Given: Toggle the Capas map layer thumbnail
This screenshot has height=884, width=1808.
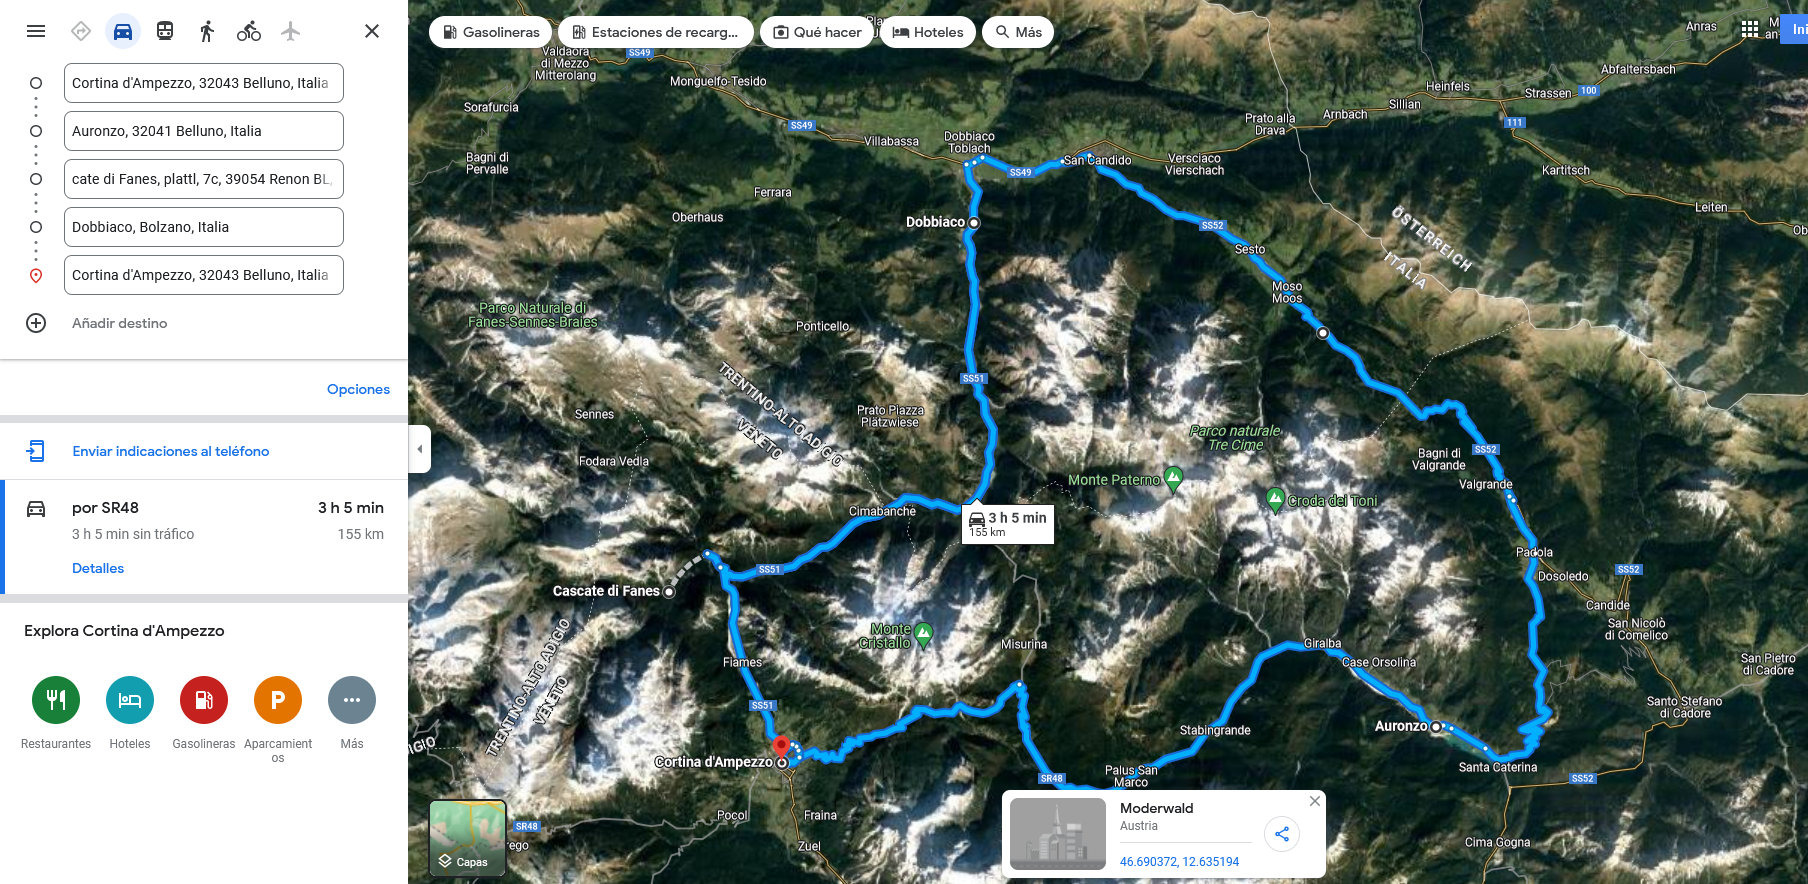Looking at the screenshot, I should [x=467, y=838].
